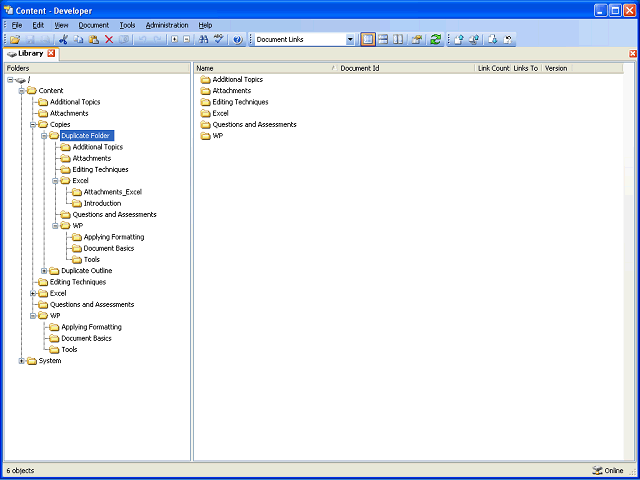Image resolution: width=640 pixels, height=480 pixels.
Task: Click the Undo arrow icon
Action: [x=142, y=40]
